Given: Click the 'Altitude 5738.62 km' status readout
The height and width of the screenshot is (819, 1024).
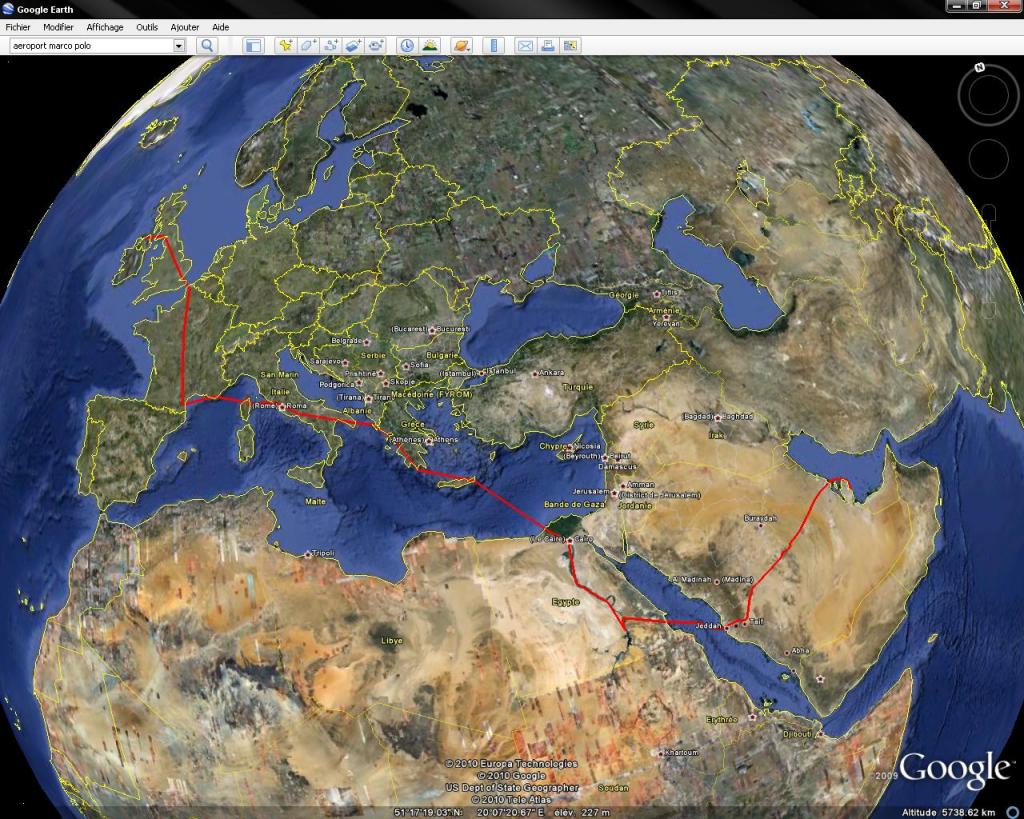Looking at the screenshot, I should [x=948, y=812].
